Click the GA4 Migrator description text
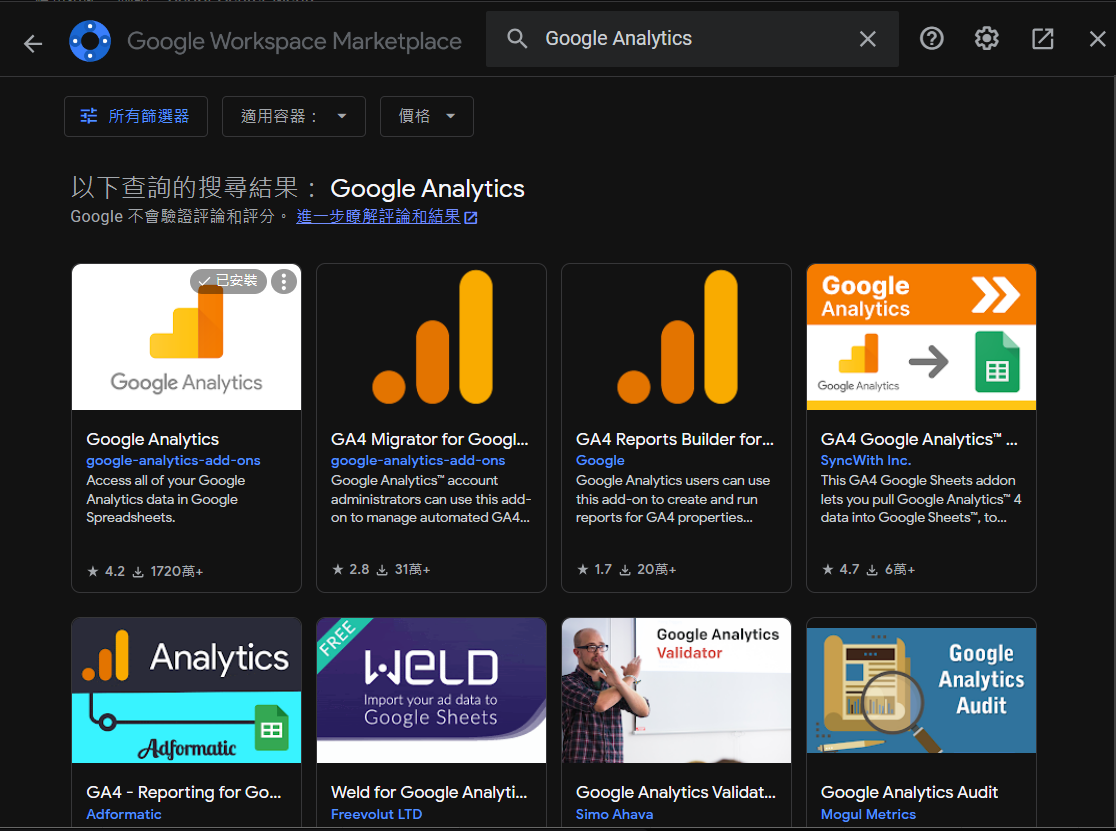 [431, 499]
